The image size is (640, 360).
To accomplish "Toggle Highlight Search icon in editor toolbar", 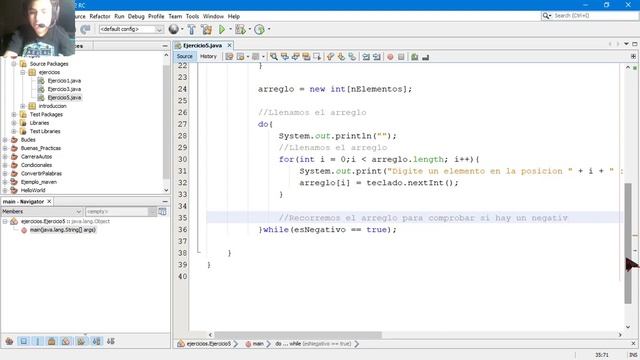I will point(306,57).
